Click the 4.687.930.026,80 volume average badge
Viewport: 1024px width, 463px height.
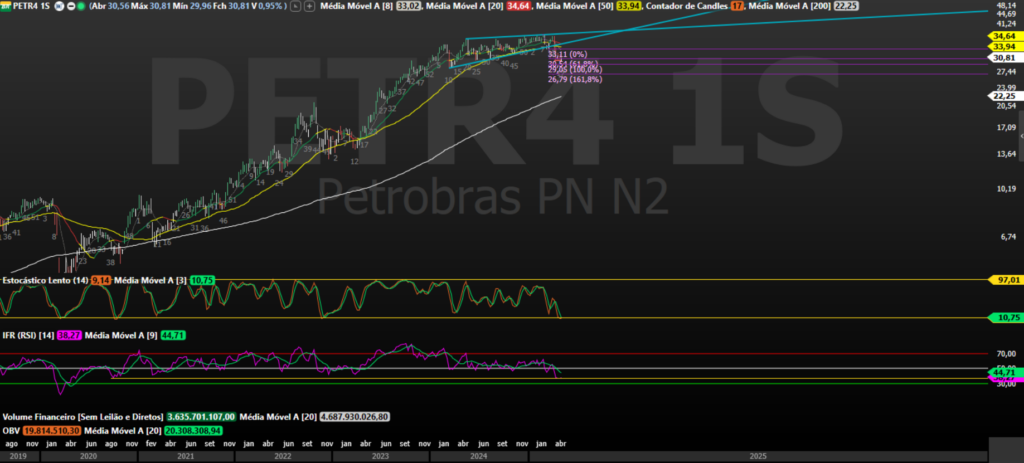[355, 416]
